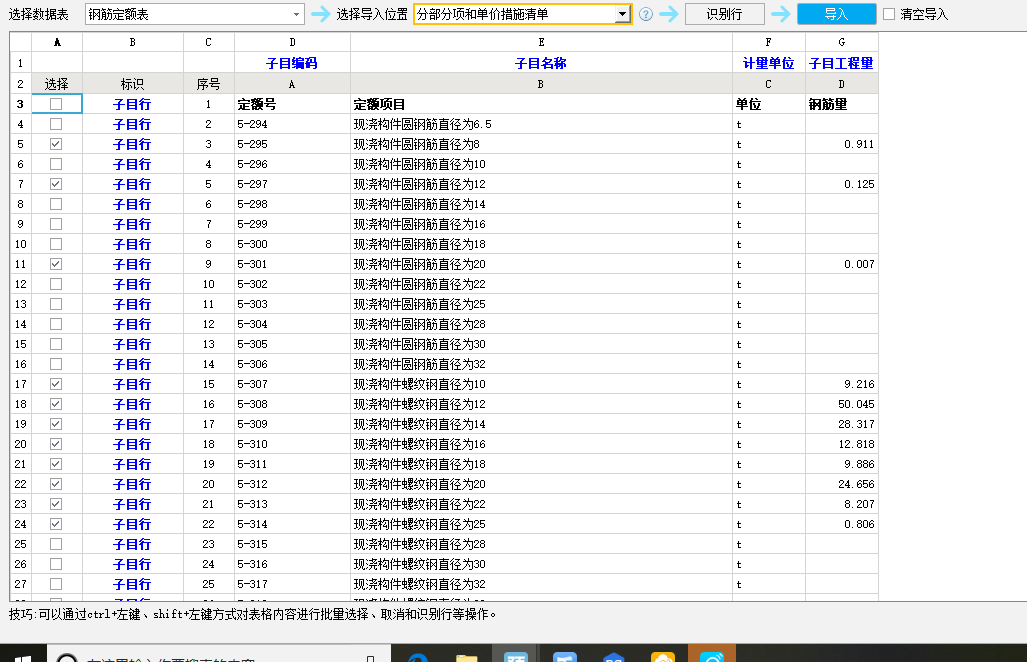Click quota code cell 5-316
The width and height of the screenshot is (1027, 662).
[x=292, y=564]
